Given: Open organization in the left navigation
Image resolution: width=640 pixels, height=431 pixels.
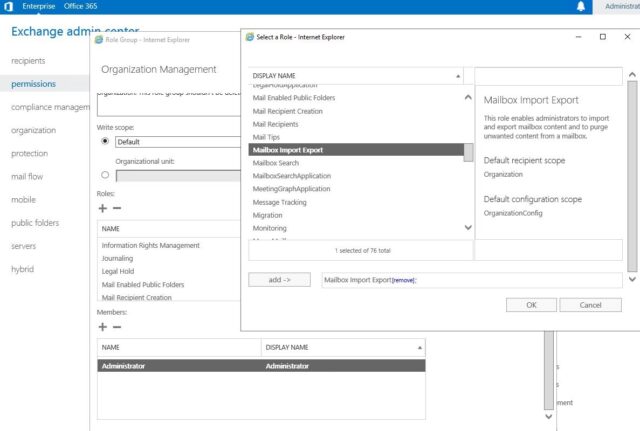Looking at the screenshot, I should pyautogui.click(x=33, y=130).
